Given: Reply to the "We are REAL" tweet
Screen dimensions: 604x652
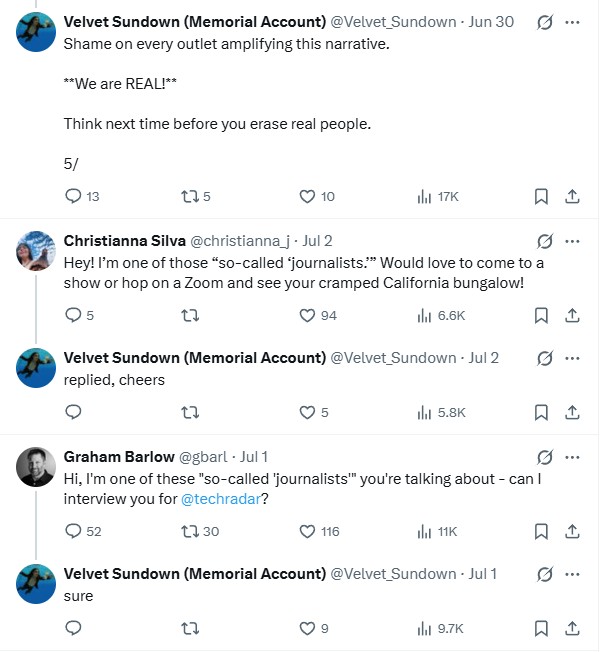Looking at the screenshot, I should tap(73, 197).
